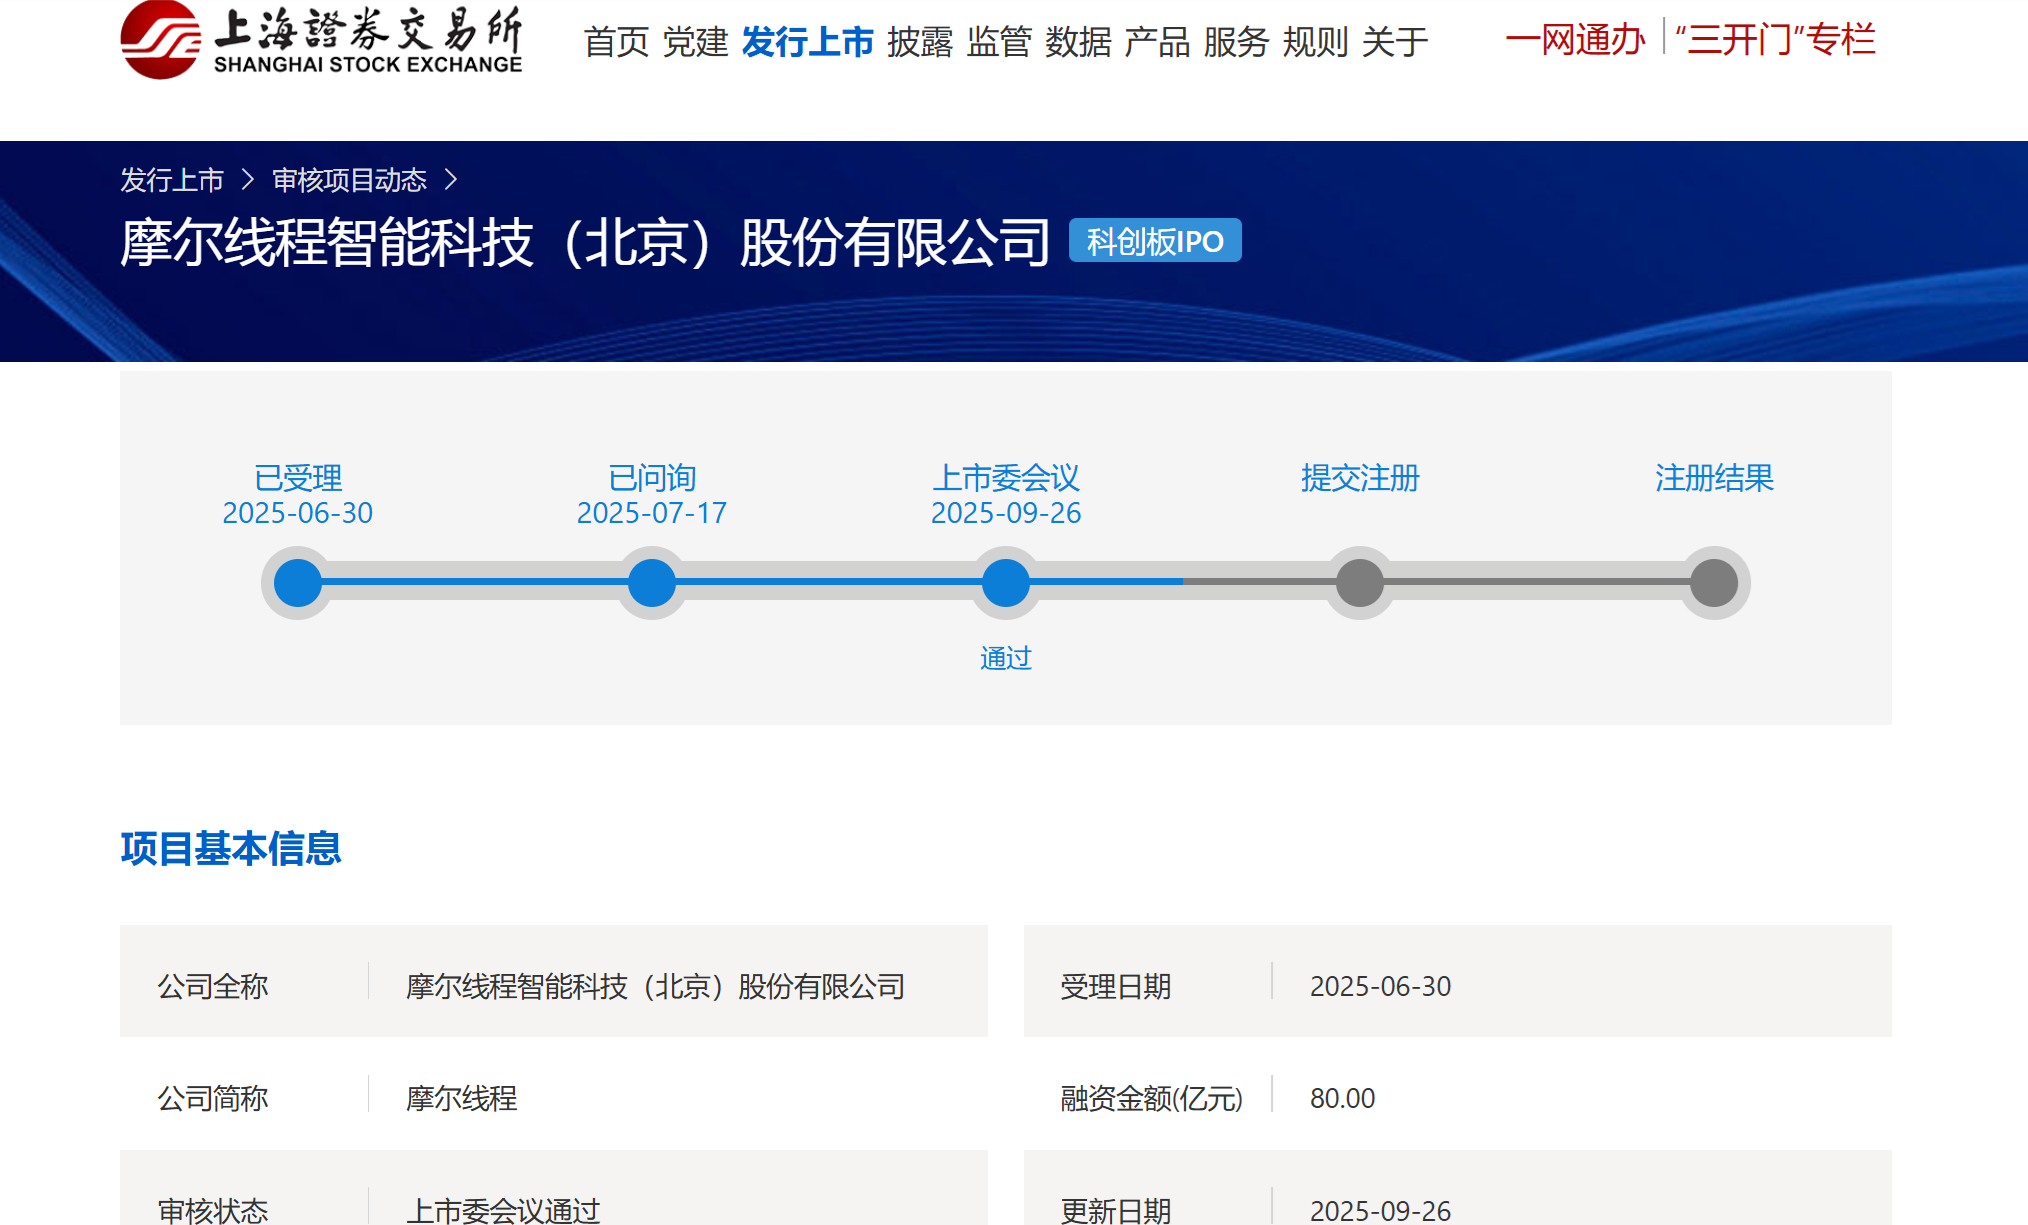The image size is (2028, 1225).
Task: Click the 已问询 stage label
Action: [652, 478]
